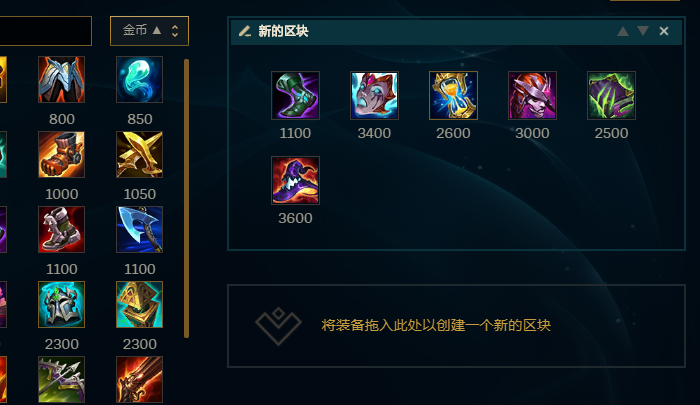
Task: Open the 金币 sort dropdown
Action: point(149,31)
